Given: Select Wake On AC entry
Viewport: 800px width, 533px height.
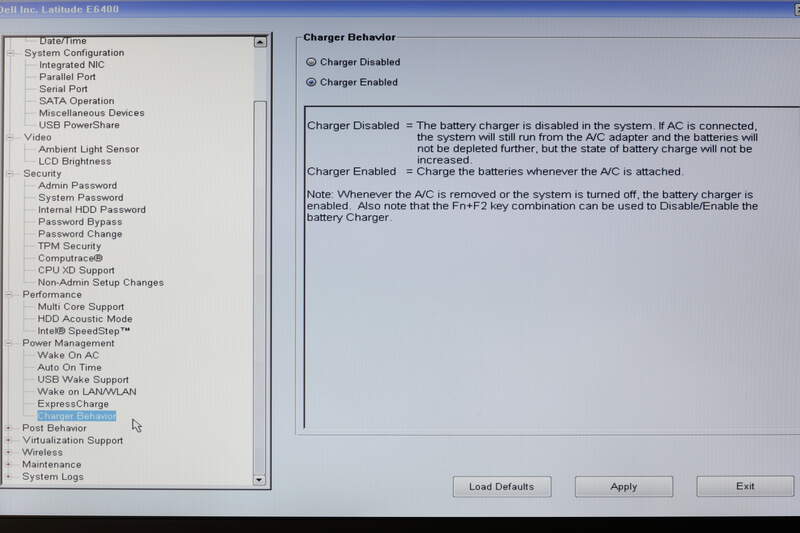Looking at the screenshot, I should 68,356.
